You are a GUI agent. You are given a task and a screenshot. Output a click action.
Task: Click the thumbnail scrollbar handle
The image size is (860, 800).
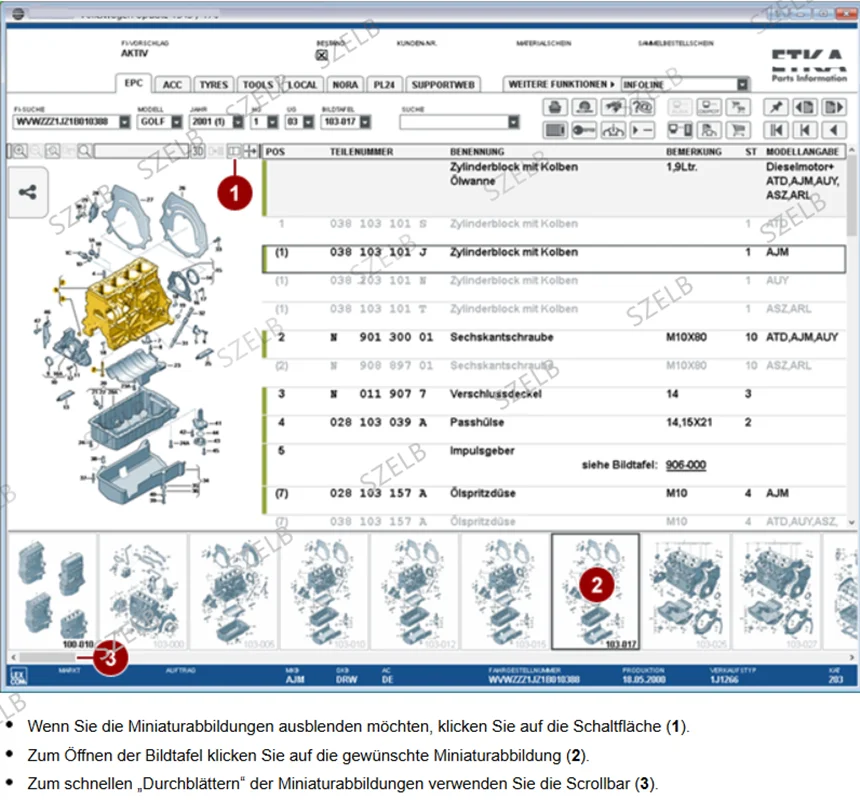tap(49, 657)
